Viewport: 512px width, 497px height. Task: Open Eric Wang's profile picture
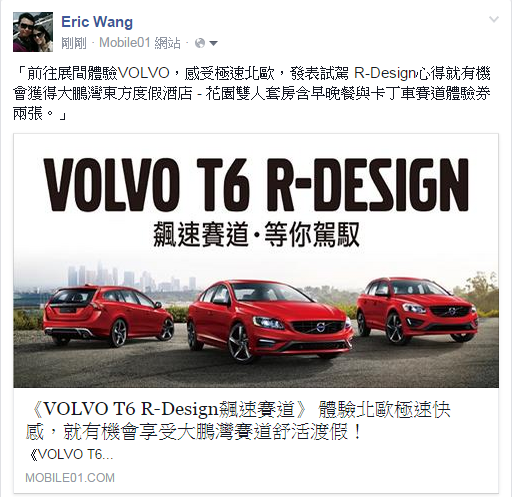33,32
